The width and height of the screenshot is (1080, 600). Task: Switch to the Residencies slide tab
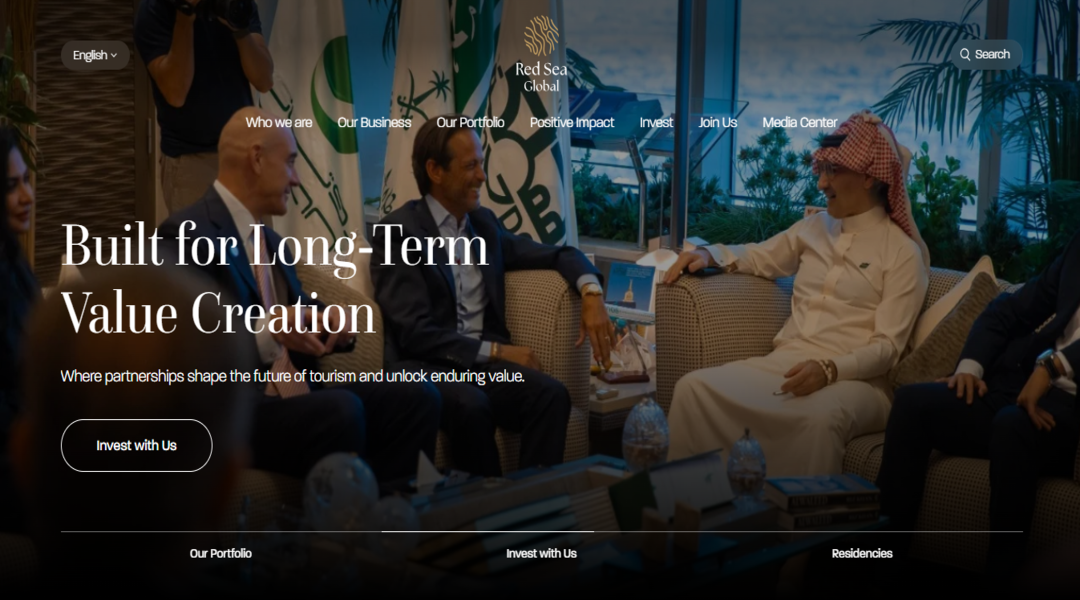click(x=862, y=553)
